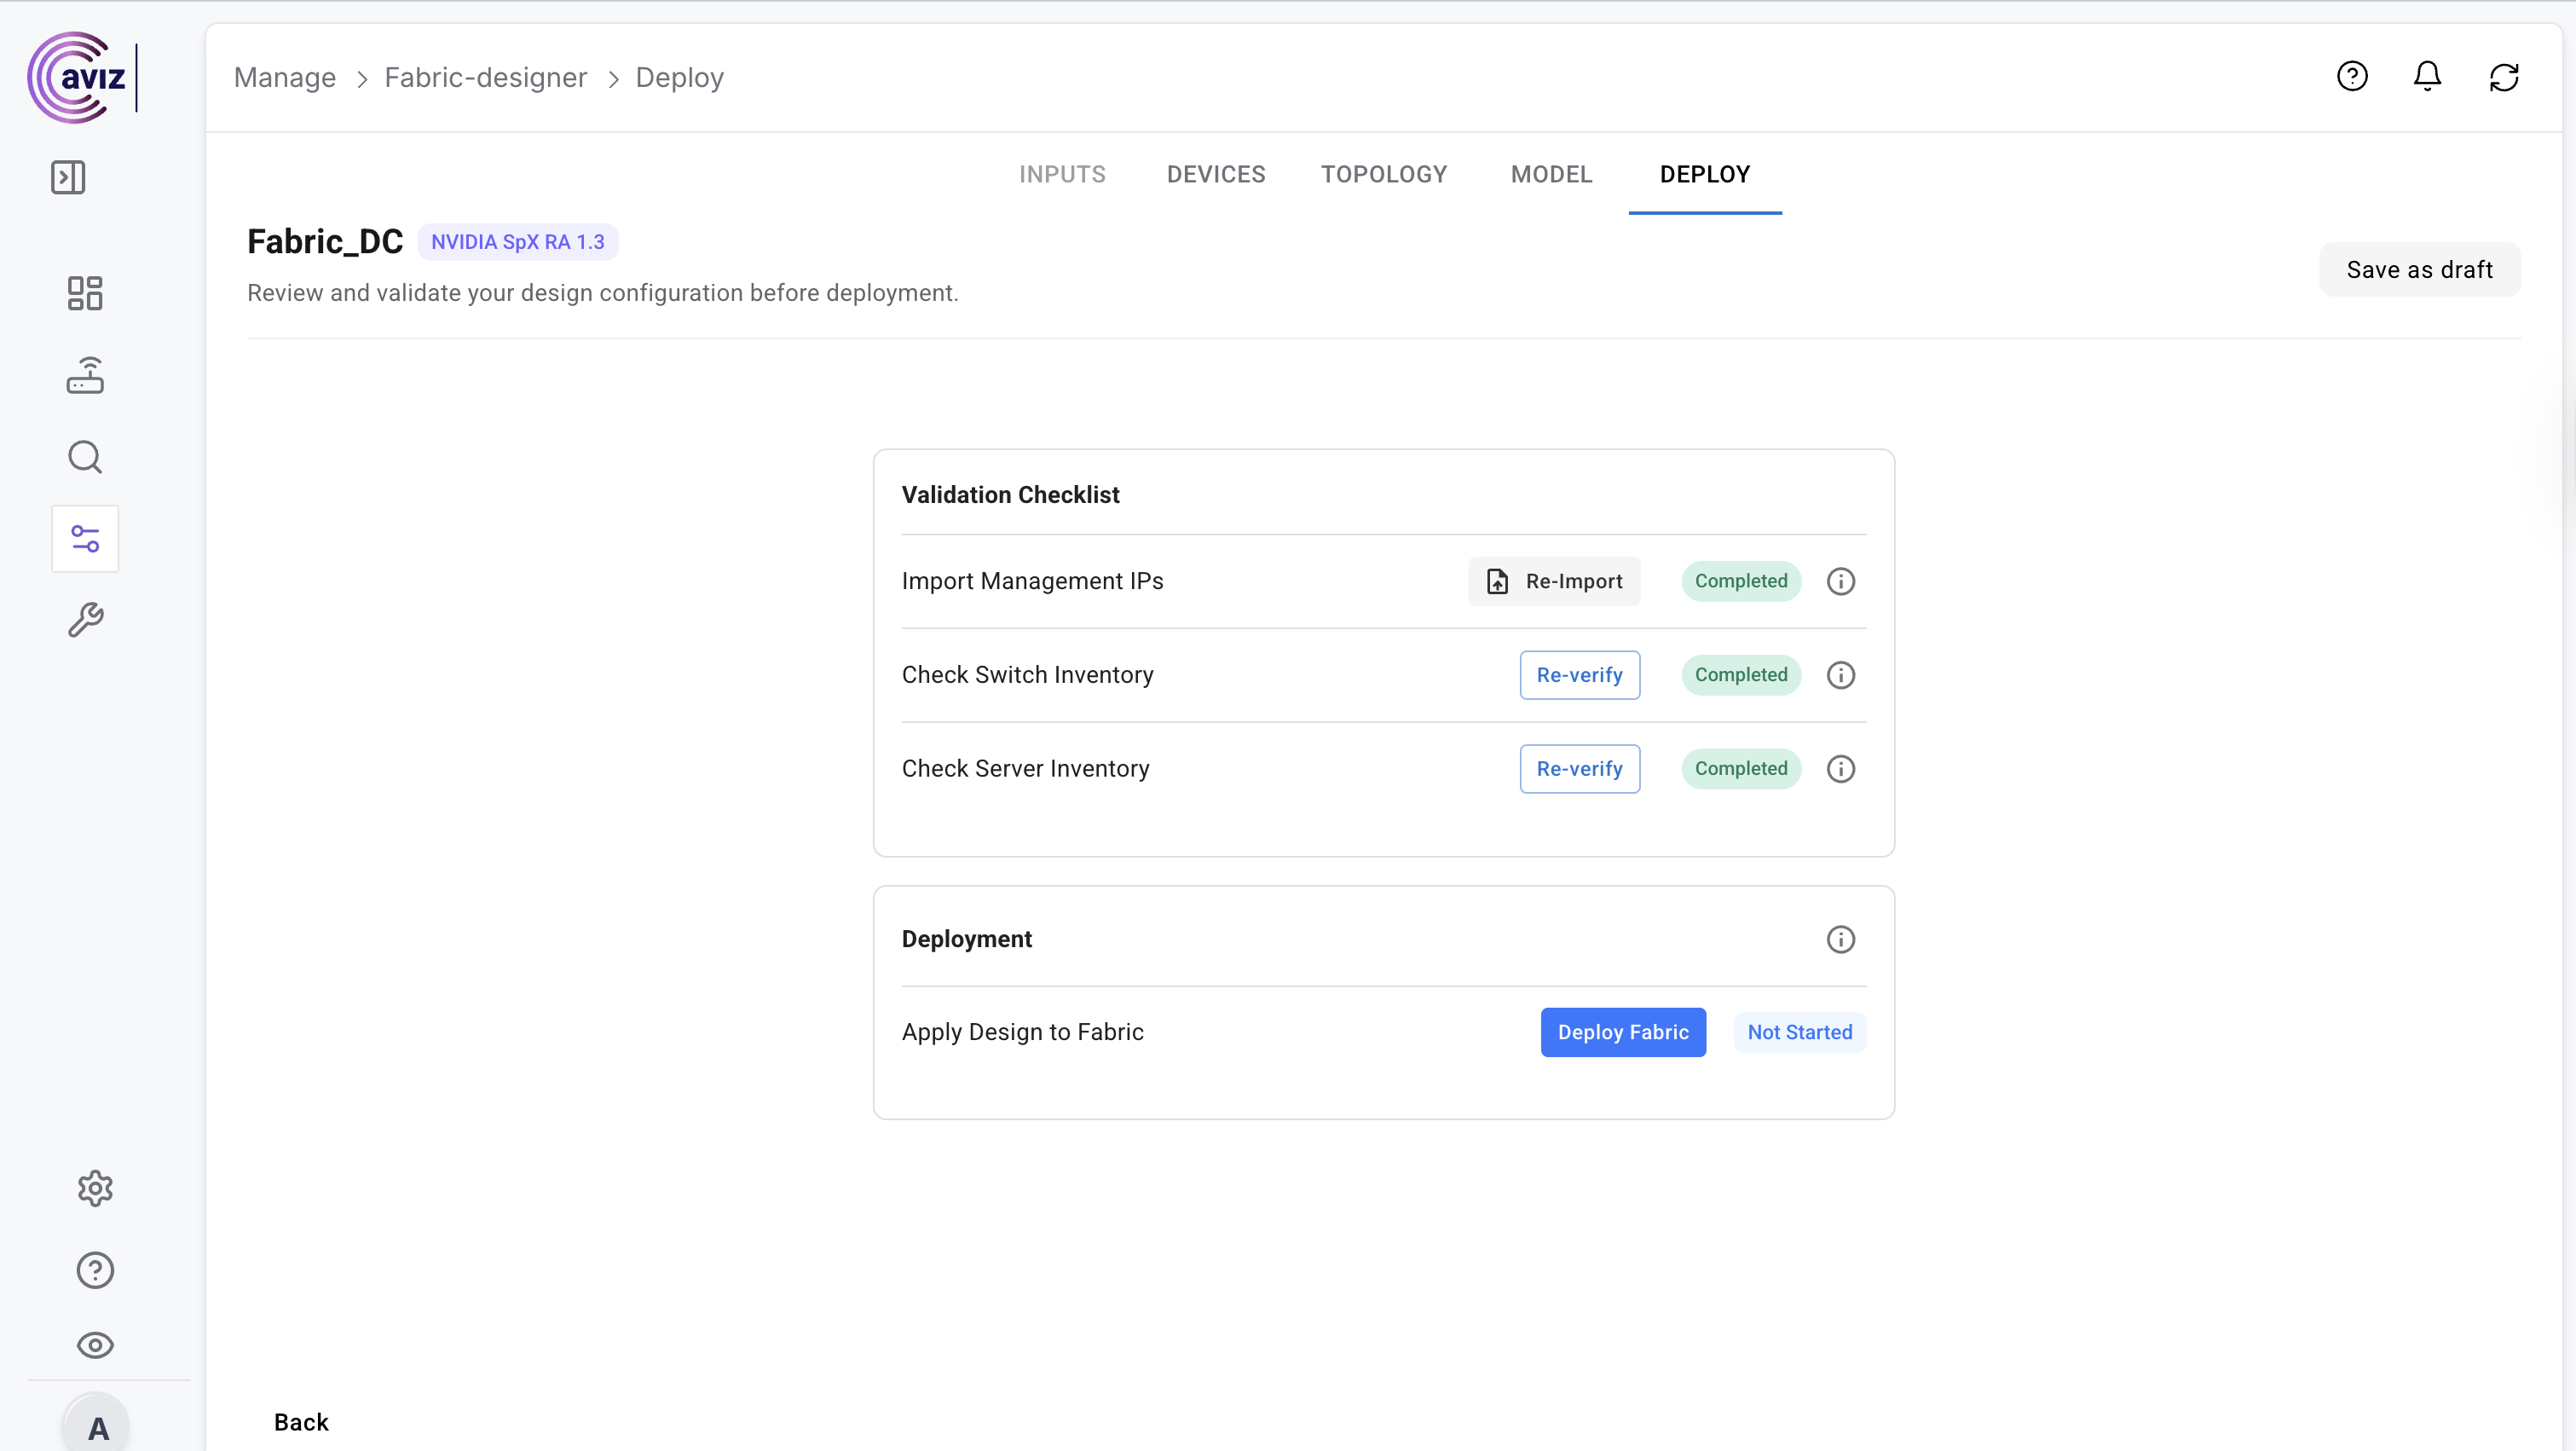Viewport: 2576px width, 1451px height.
Task: Click the sidebar search magnifier icon
Action: pyautogui.click(x=85, y=457)
